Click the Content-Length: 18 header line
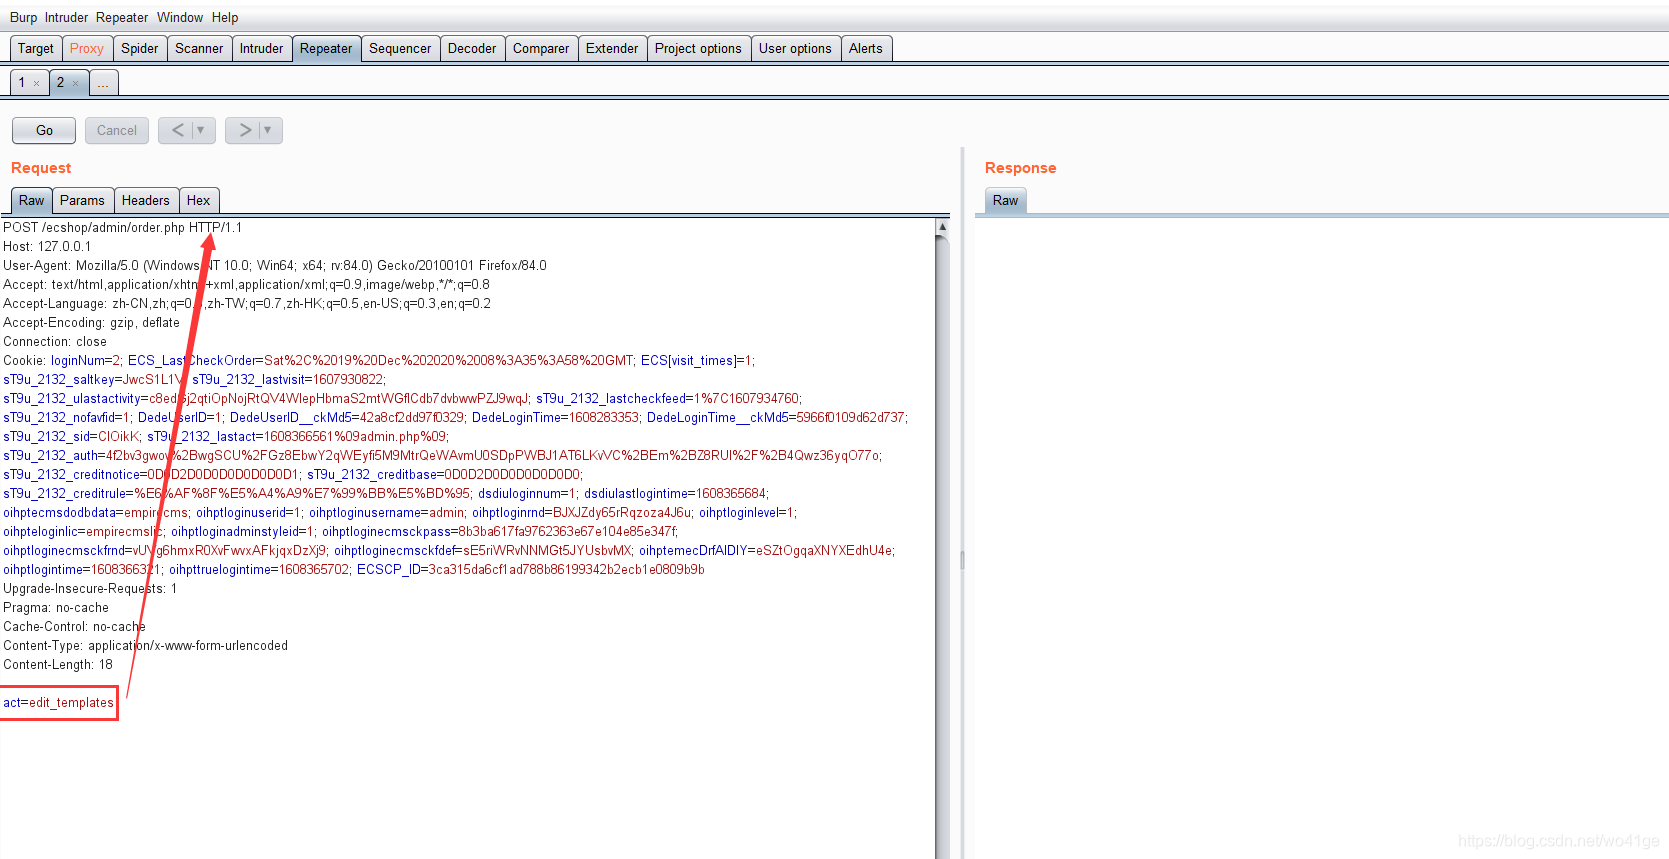Image resolution: width=1669 pixels, height=859 pixels. tap(58, 664)
